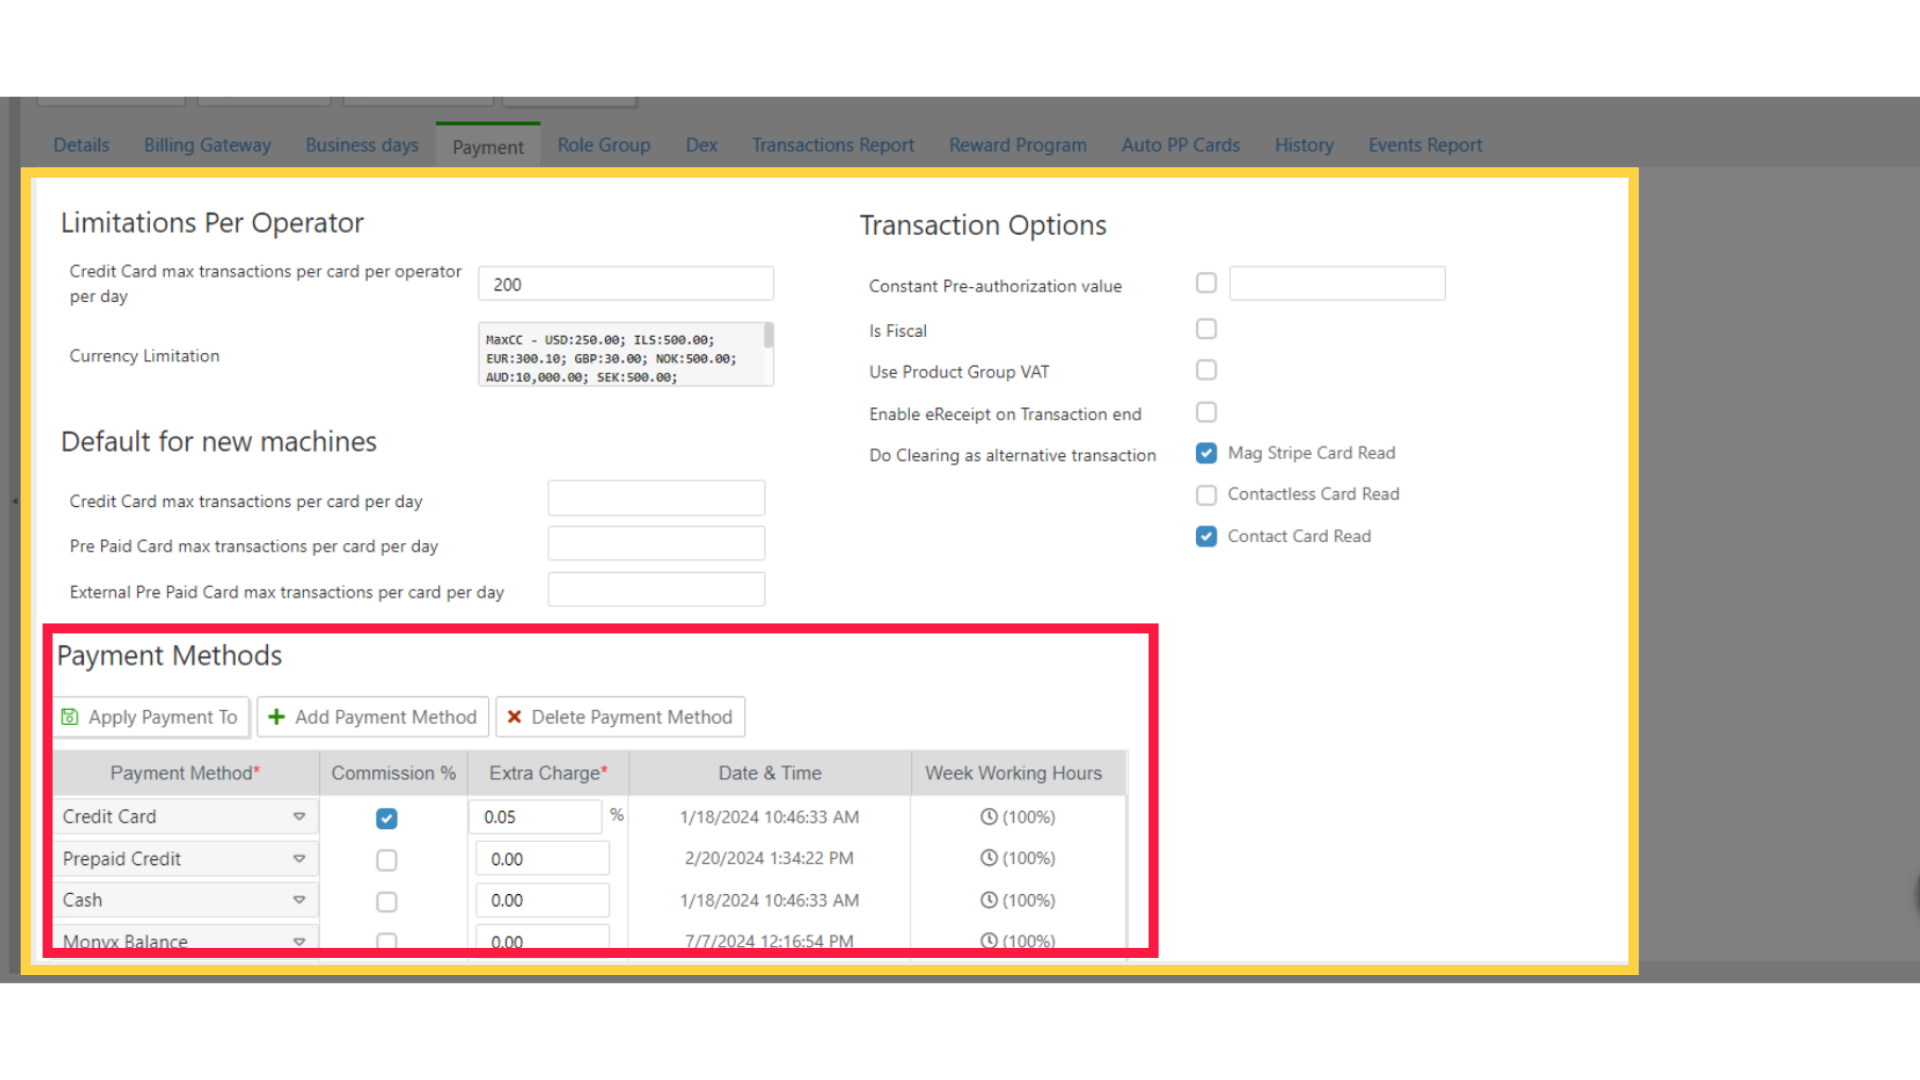Click clock icon in Credit Card row
This screenshot has width=1920, height=1080.
pos(988,817)
